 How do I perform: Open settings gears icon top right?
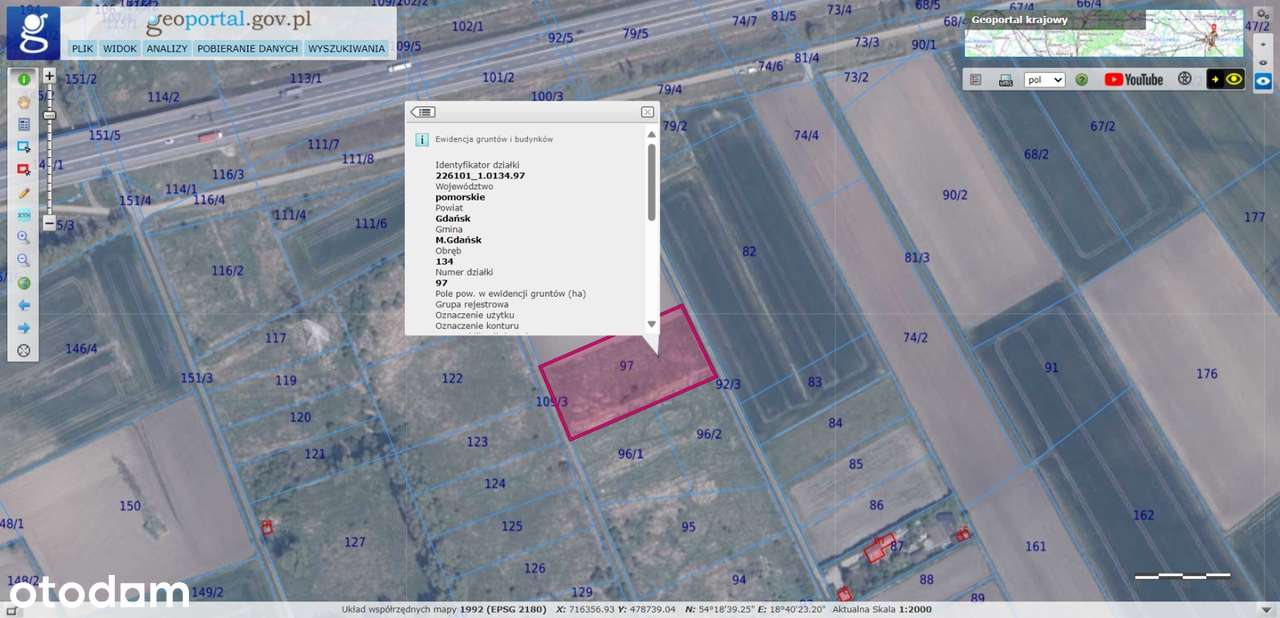[x=1262, y=14]
